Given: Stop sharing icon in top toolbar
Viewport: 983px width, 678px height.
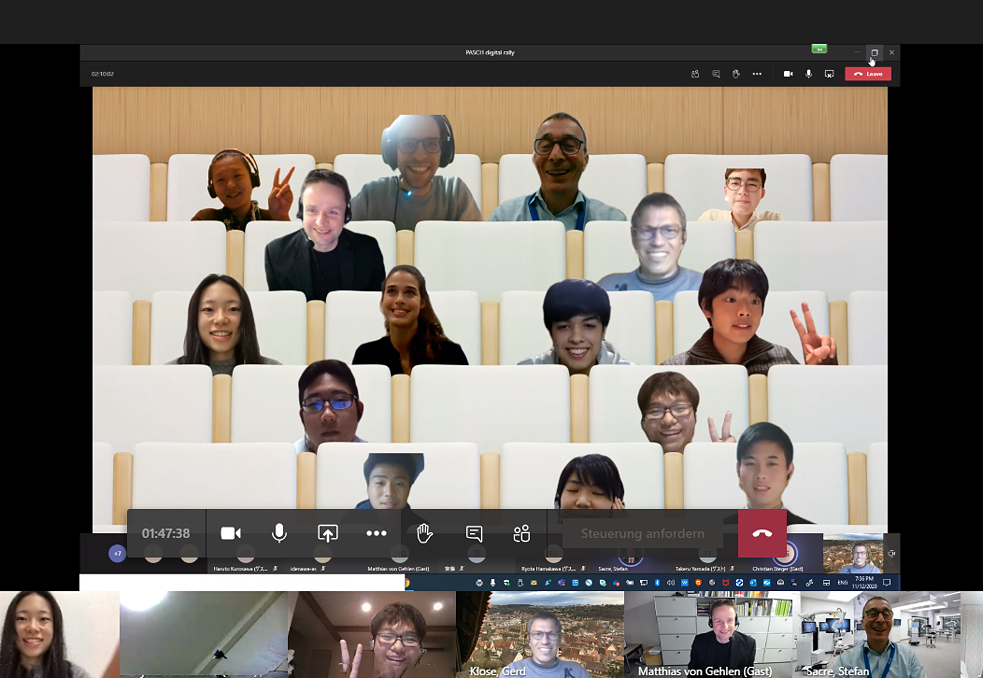Looking at the screenshot, I should point(829,74).
